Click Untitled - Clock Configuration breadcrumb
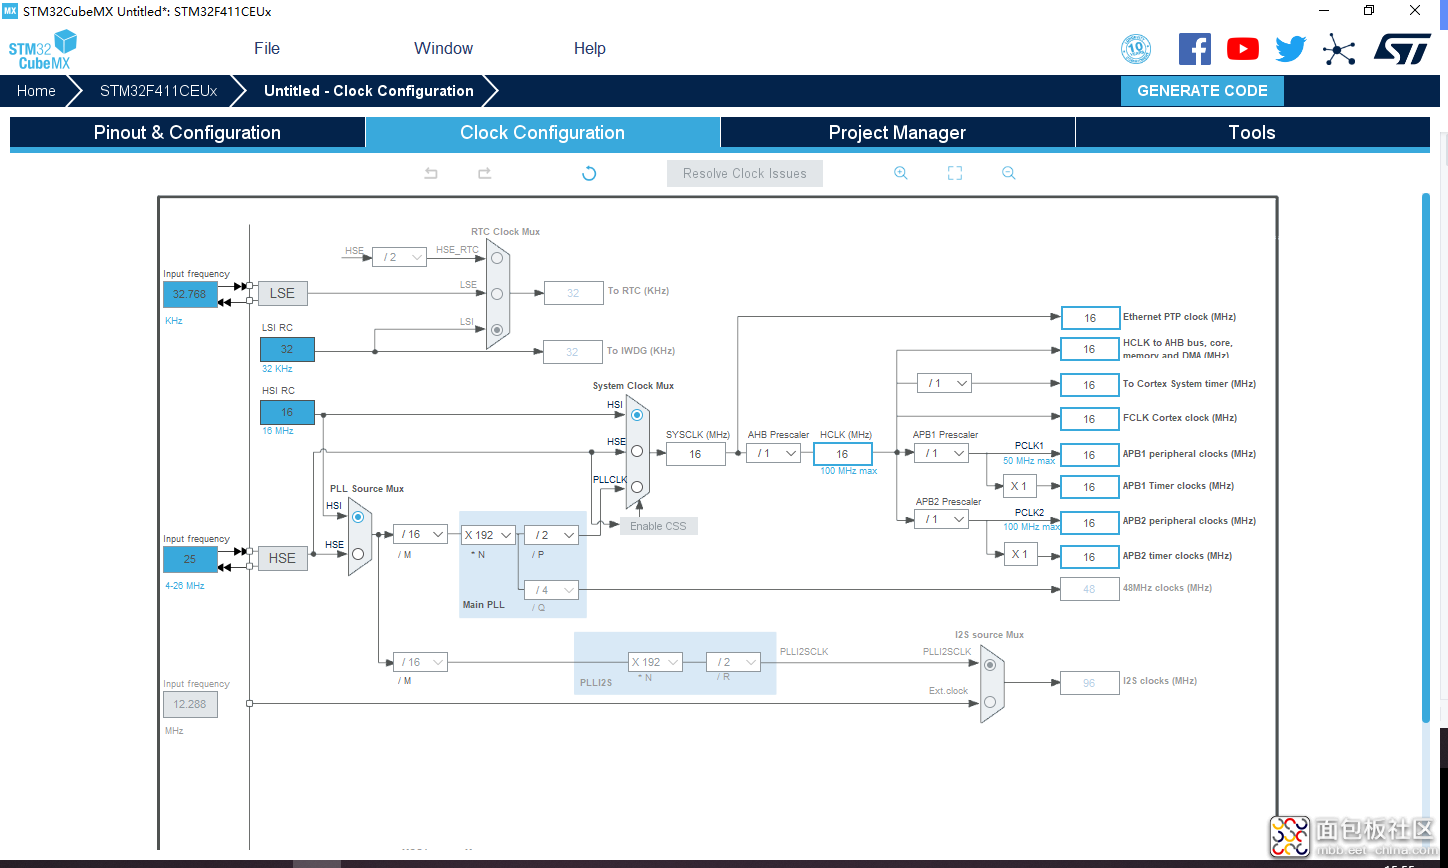 click(x=369, y=91)
